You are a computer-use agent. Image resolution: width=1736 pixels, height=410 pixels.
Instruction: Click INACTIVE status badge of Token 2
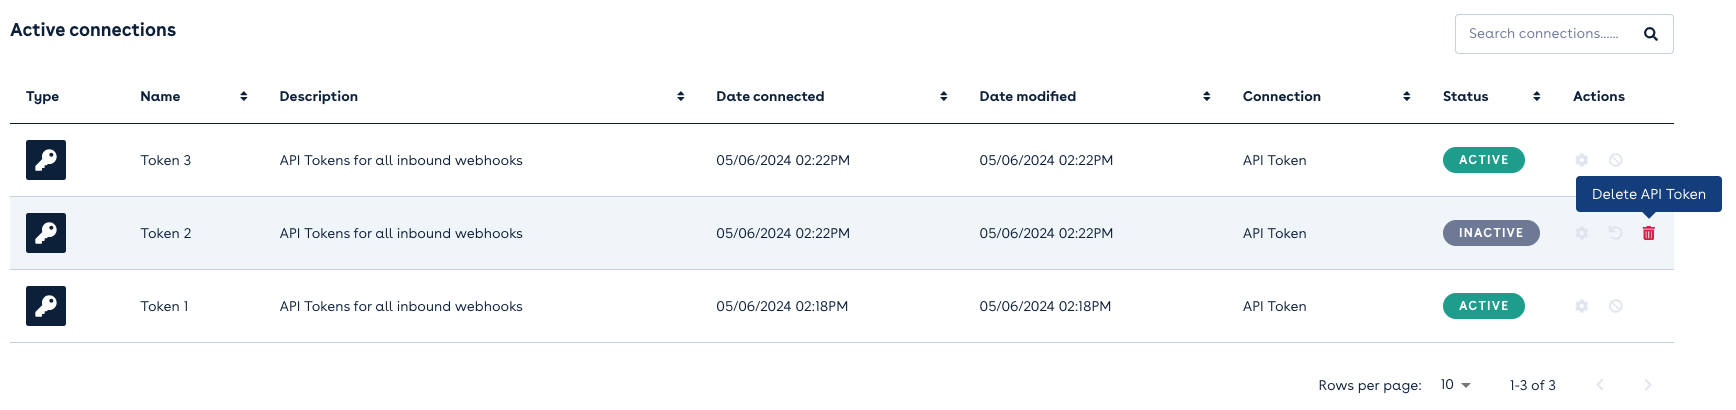[x=1490, y=233]
